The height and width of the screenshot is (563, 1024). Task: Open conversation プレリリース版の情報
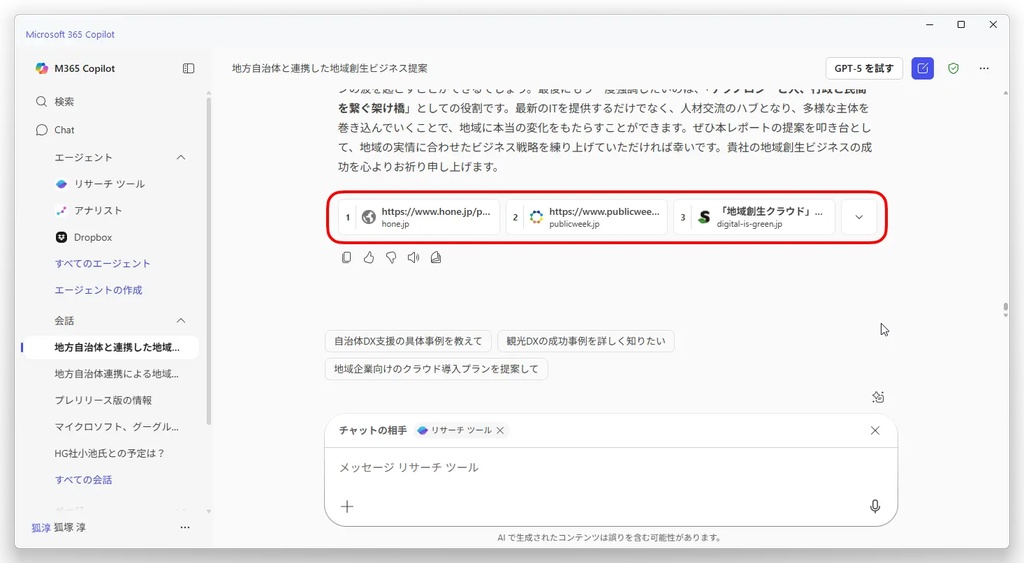pos(103,400)
